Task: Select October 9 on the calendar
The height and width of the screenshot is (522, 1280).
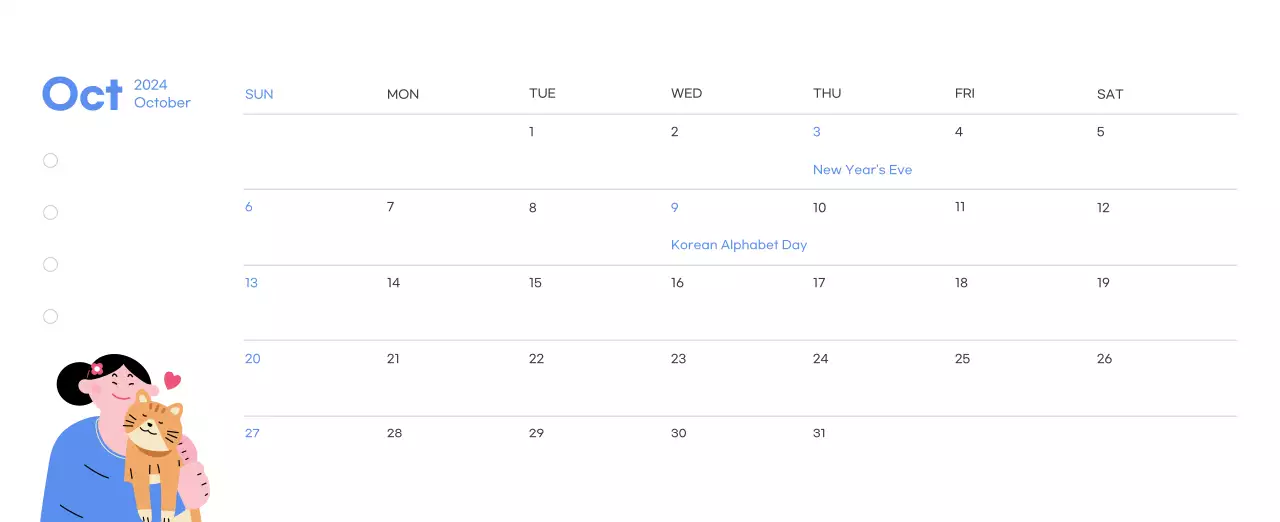Action: coord(675,208)
